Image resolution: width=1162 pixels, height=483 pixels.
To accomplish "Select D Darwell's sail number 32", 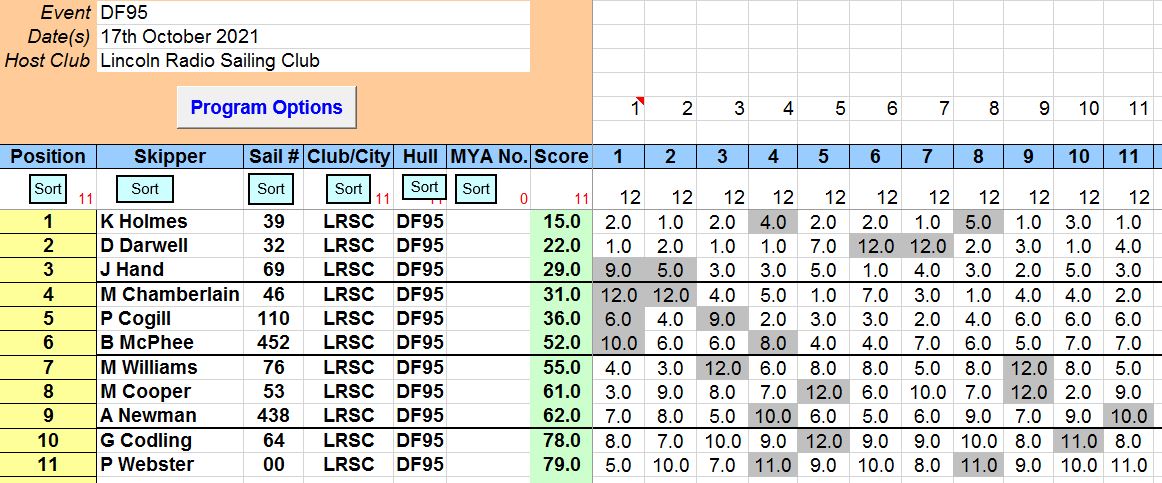I will pyautogui.click(x=273, y=245).
